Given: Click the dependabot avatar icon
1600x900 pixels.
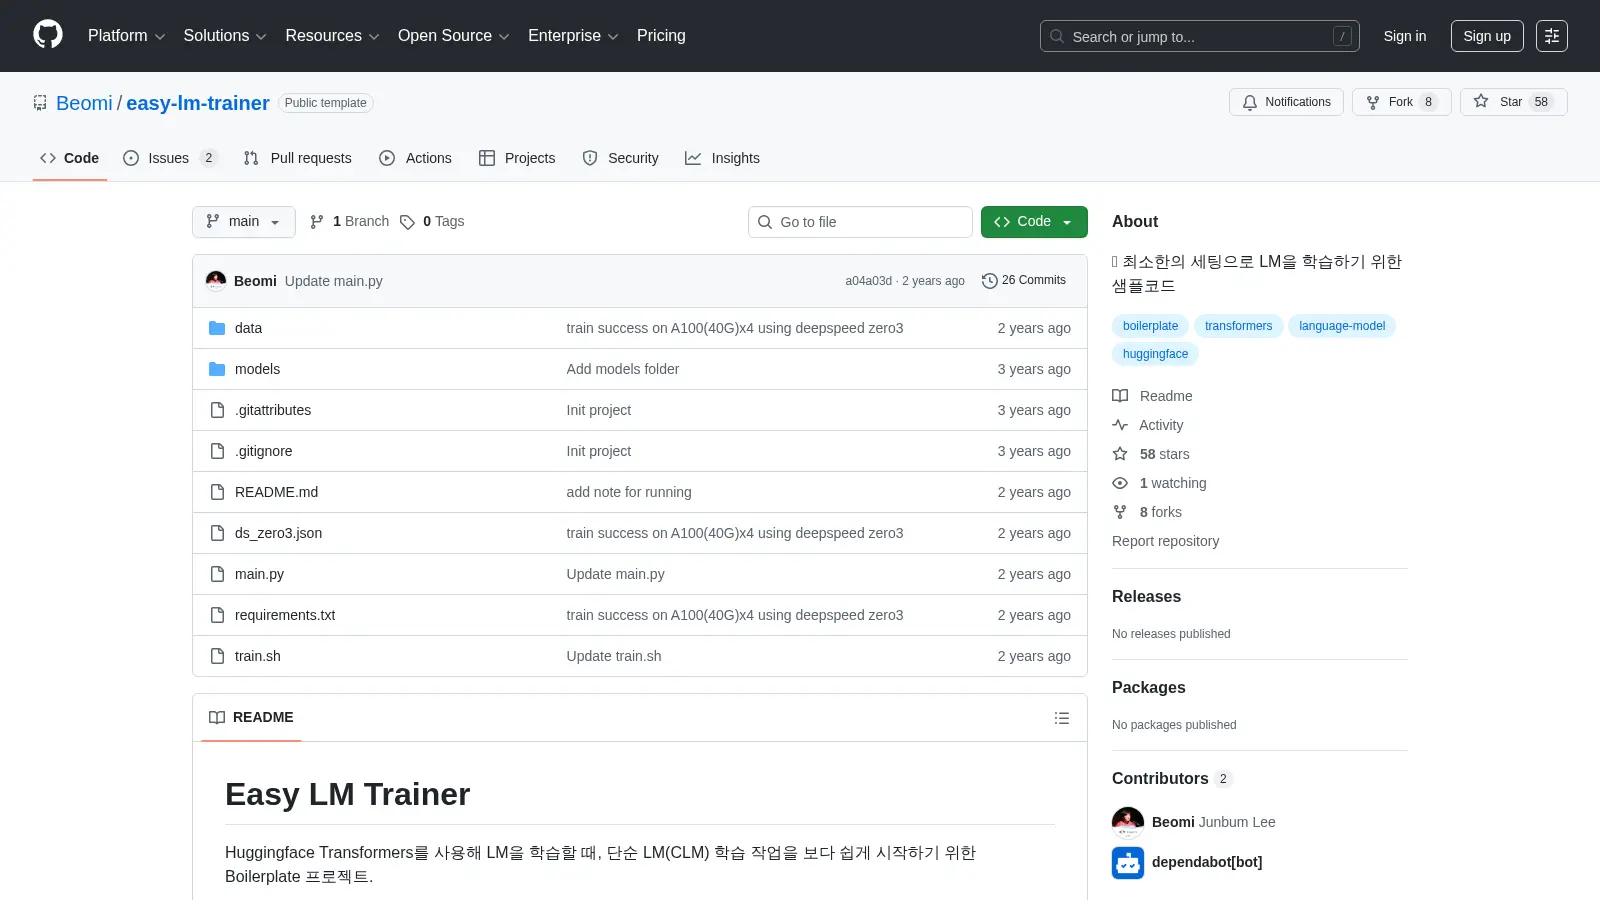Looking at the screenshot, I should pyautogui.click(x=1128, y=862).
